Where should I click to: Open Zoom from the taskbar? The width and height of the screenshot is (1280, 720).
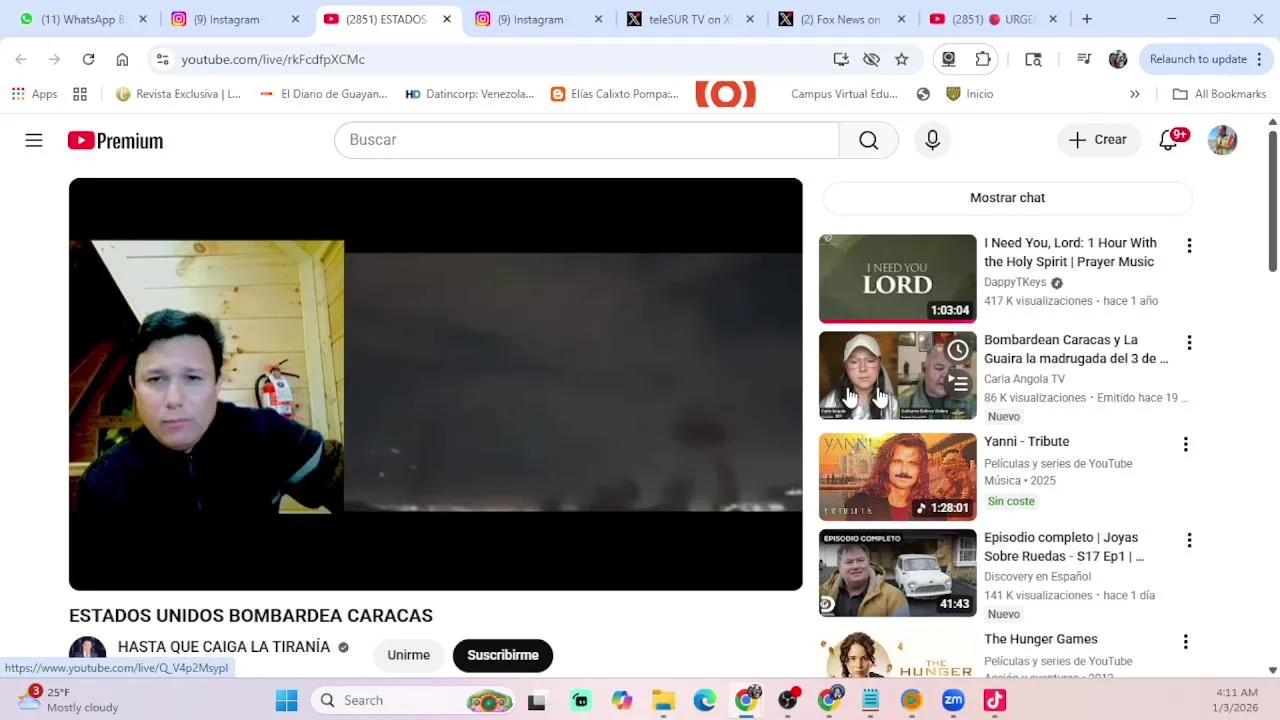[x=953, y=700]
